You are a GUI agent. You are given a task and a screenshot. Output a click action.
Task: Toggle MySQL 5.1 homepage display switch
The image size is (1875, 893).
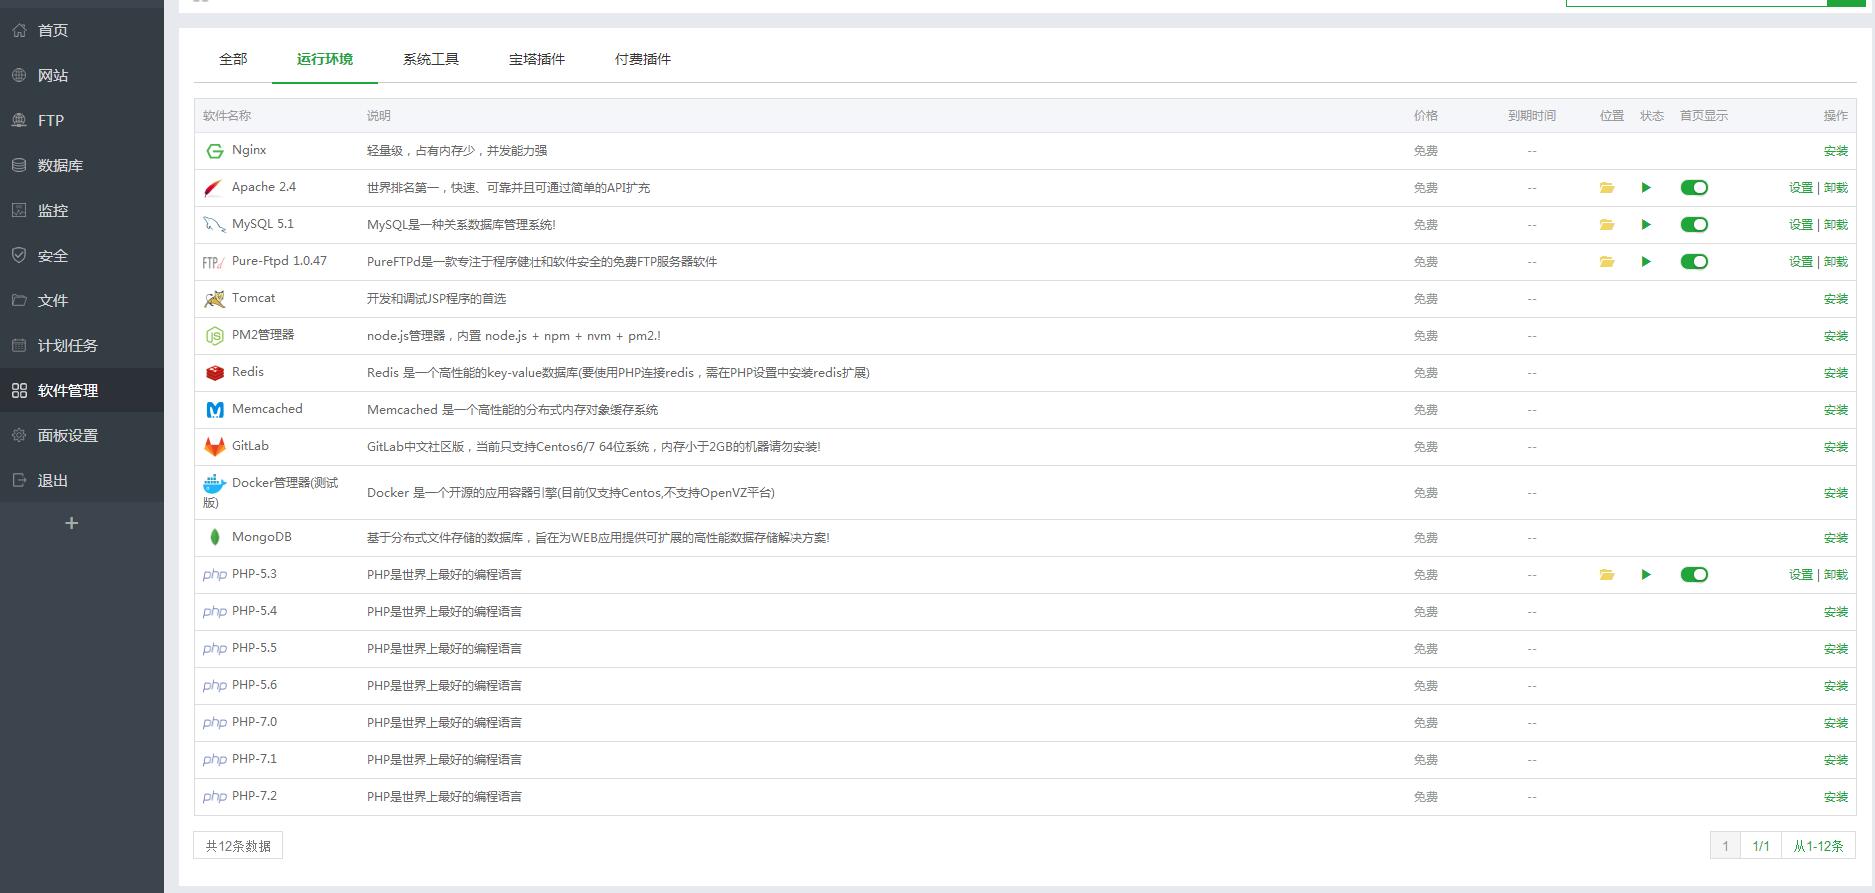(1694, 225)
